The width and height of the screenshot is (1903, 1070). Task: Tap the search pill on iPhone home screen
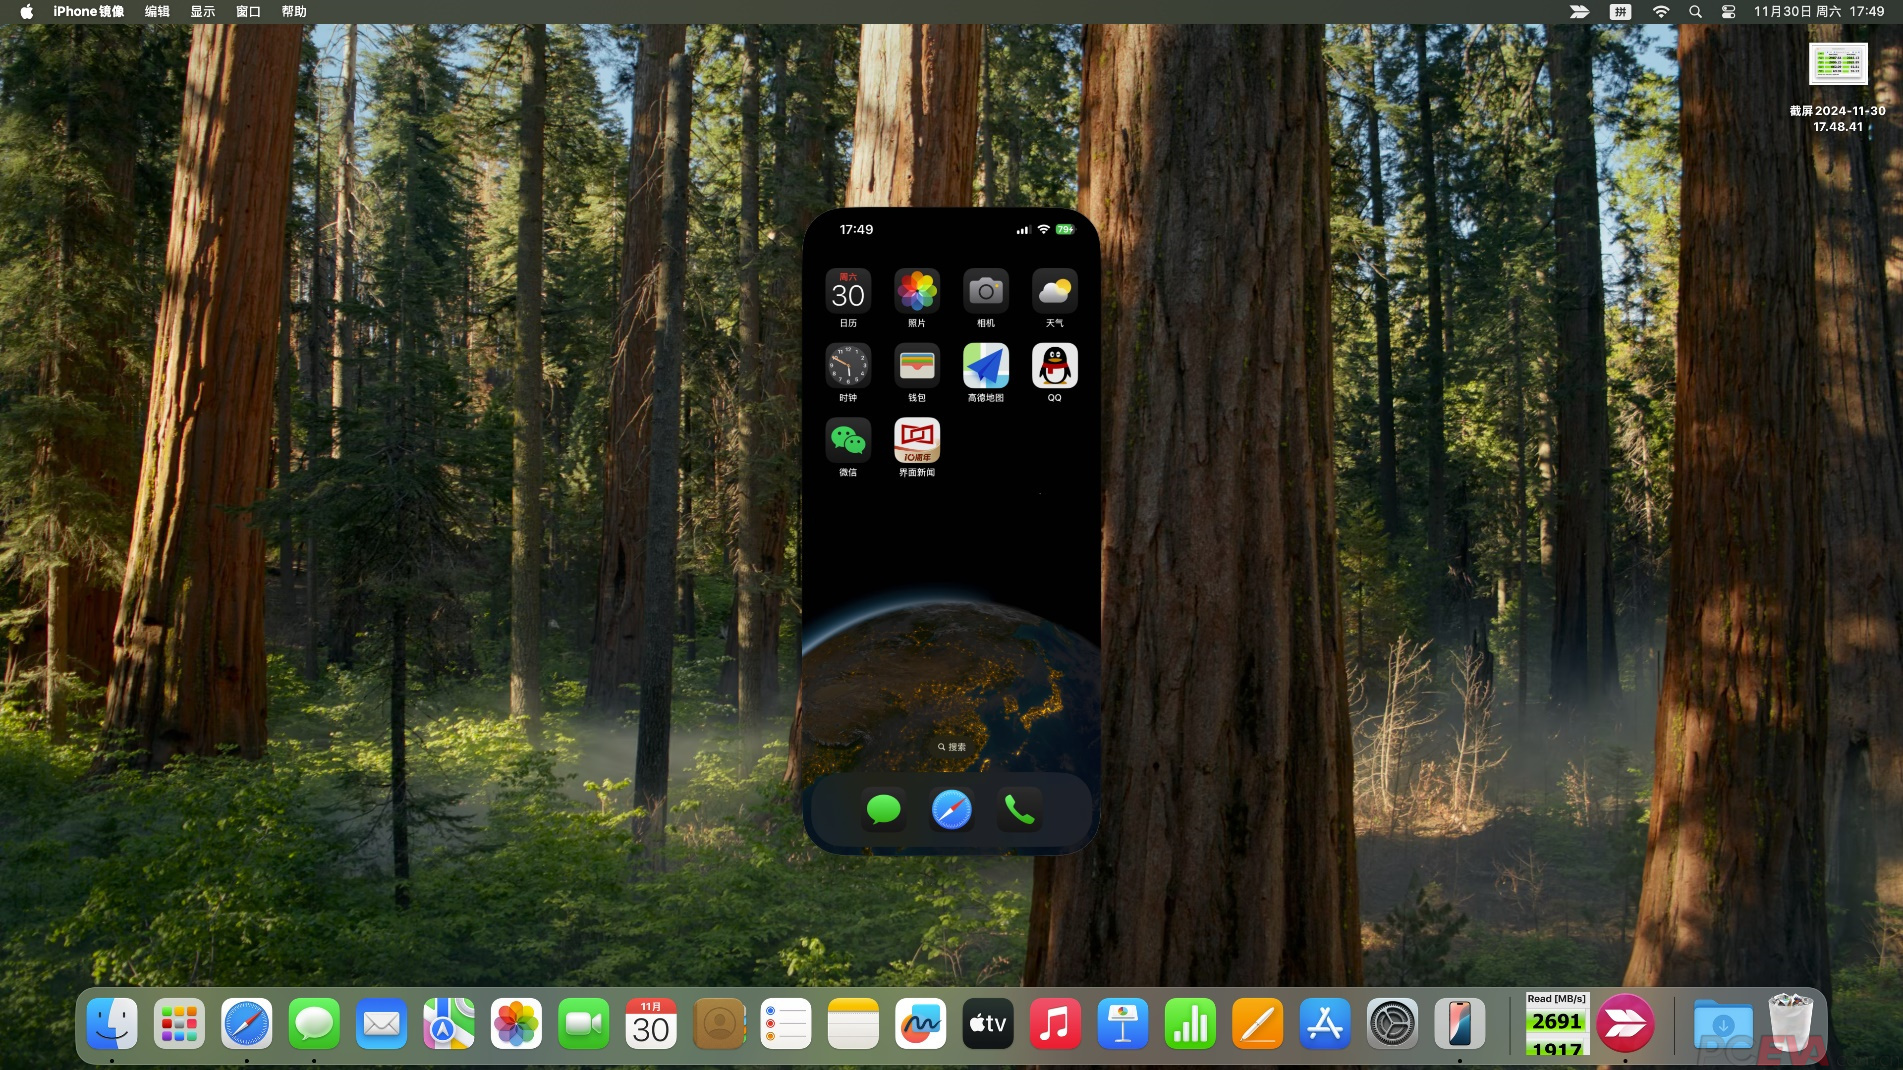(951, 747)
